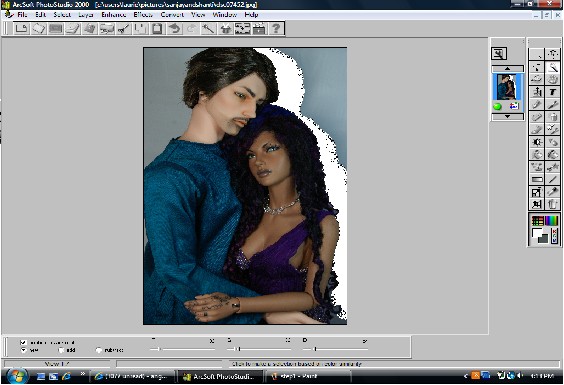The image size is (564, 385).
Task: Open the Effects menu
Action: [x=143, y=15]
